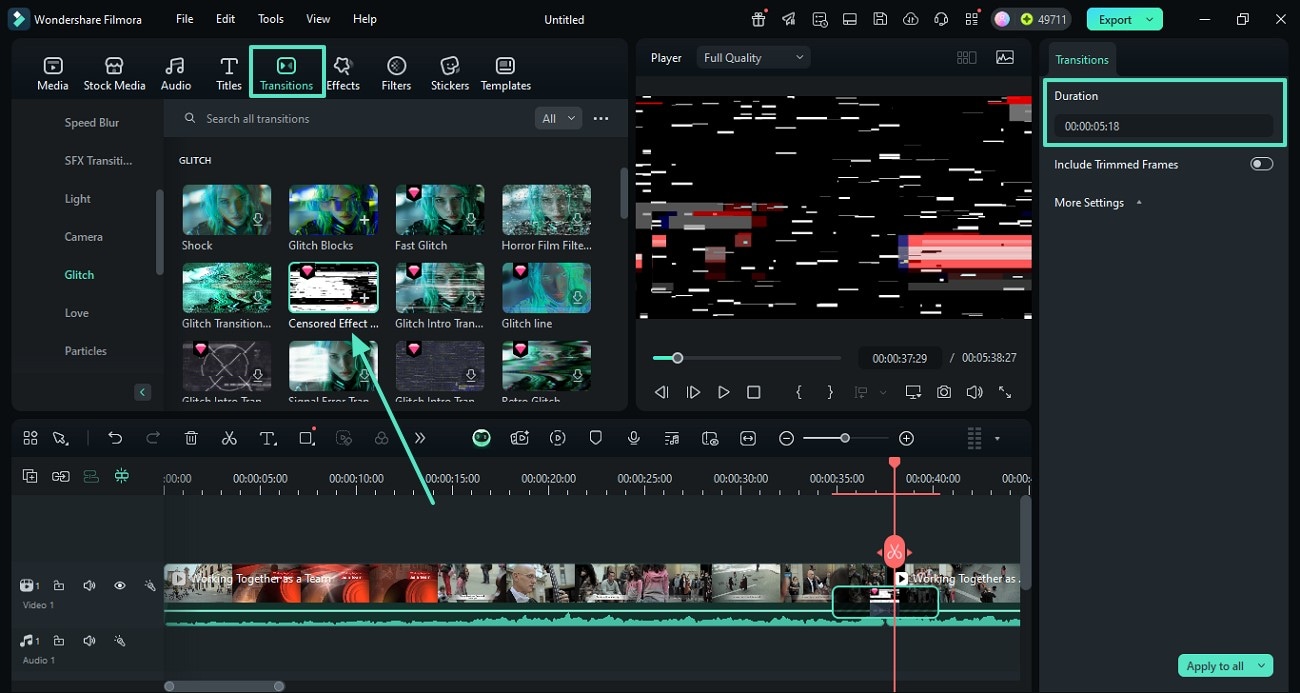Select the Glitch Blocks transition thumbnail

tap(333, 209)
